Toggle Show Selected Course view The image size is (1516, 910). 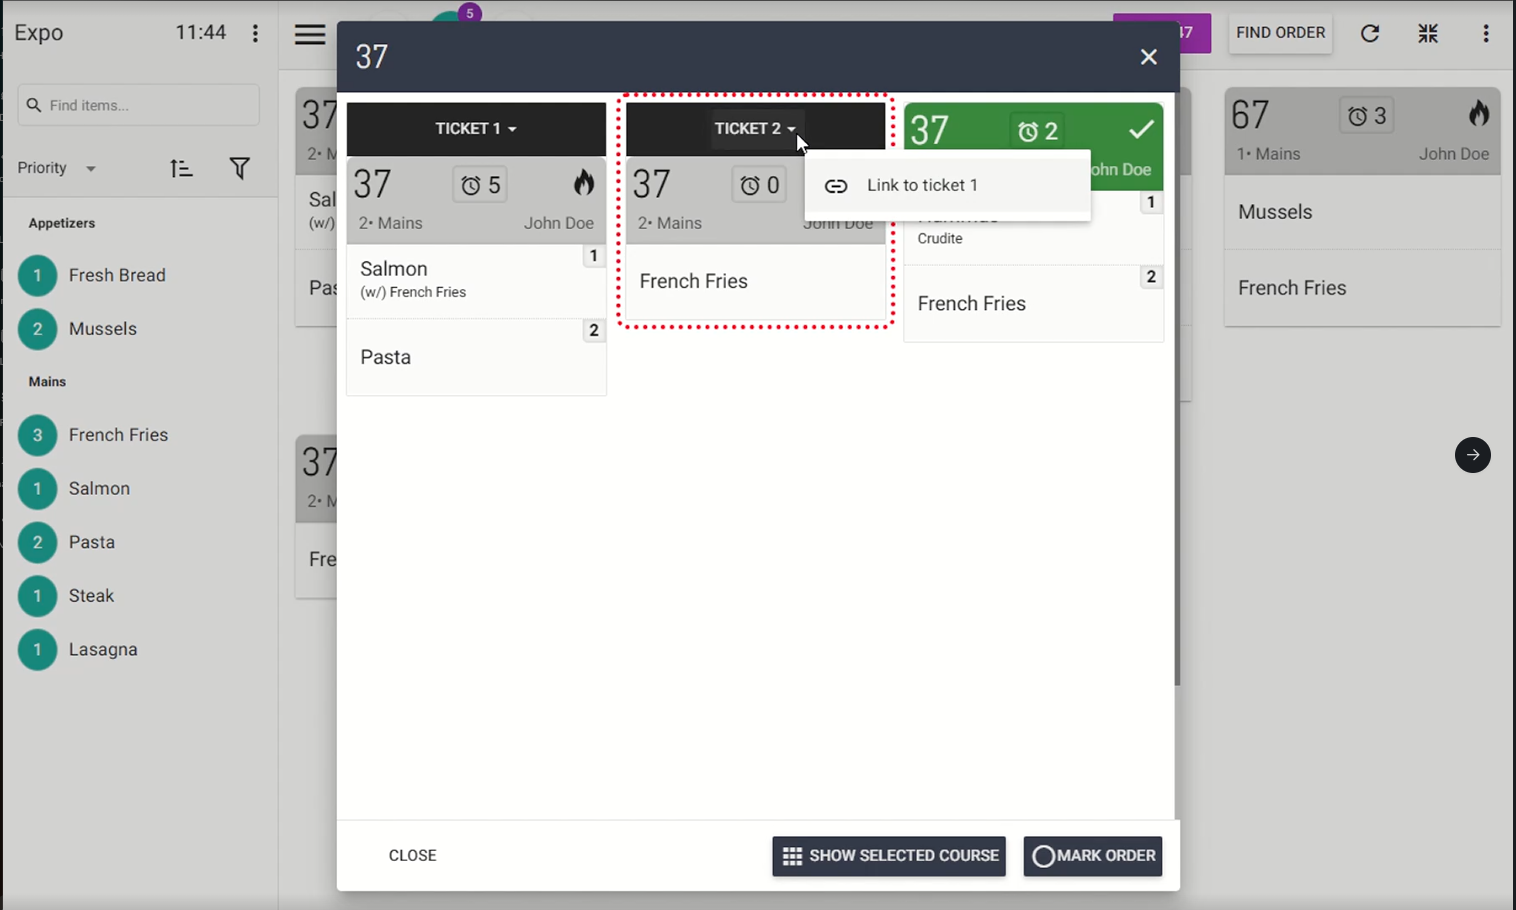pyautogui.click(x=889, y=856)
